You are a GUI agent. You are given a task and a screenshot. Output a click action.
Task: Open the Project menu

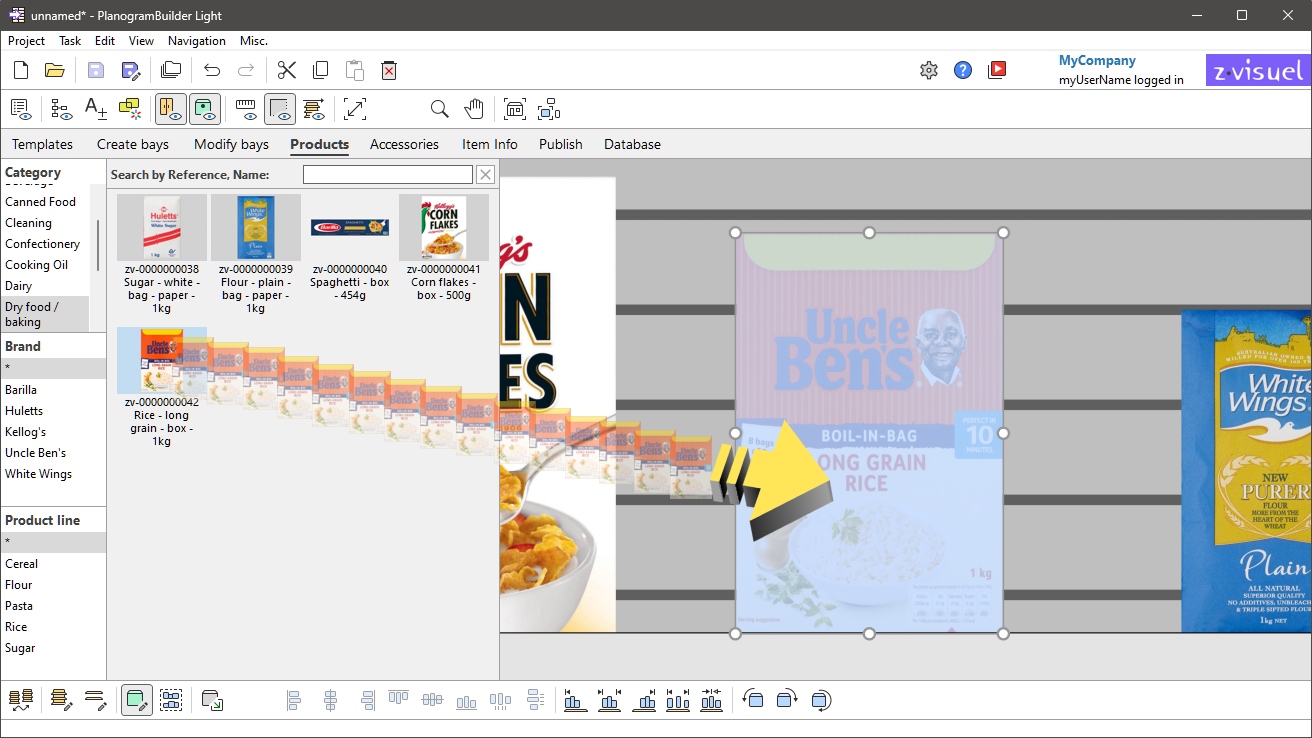click(26, 41)
